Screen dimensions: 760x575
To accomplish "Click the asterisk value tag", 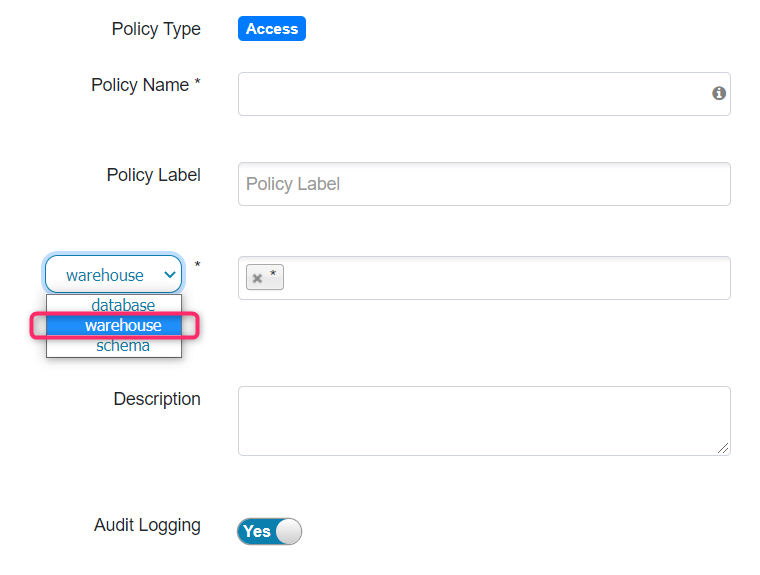I will (265, 277).
